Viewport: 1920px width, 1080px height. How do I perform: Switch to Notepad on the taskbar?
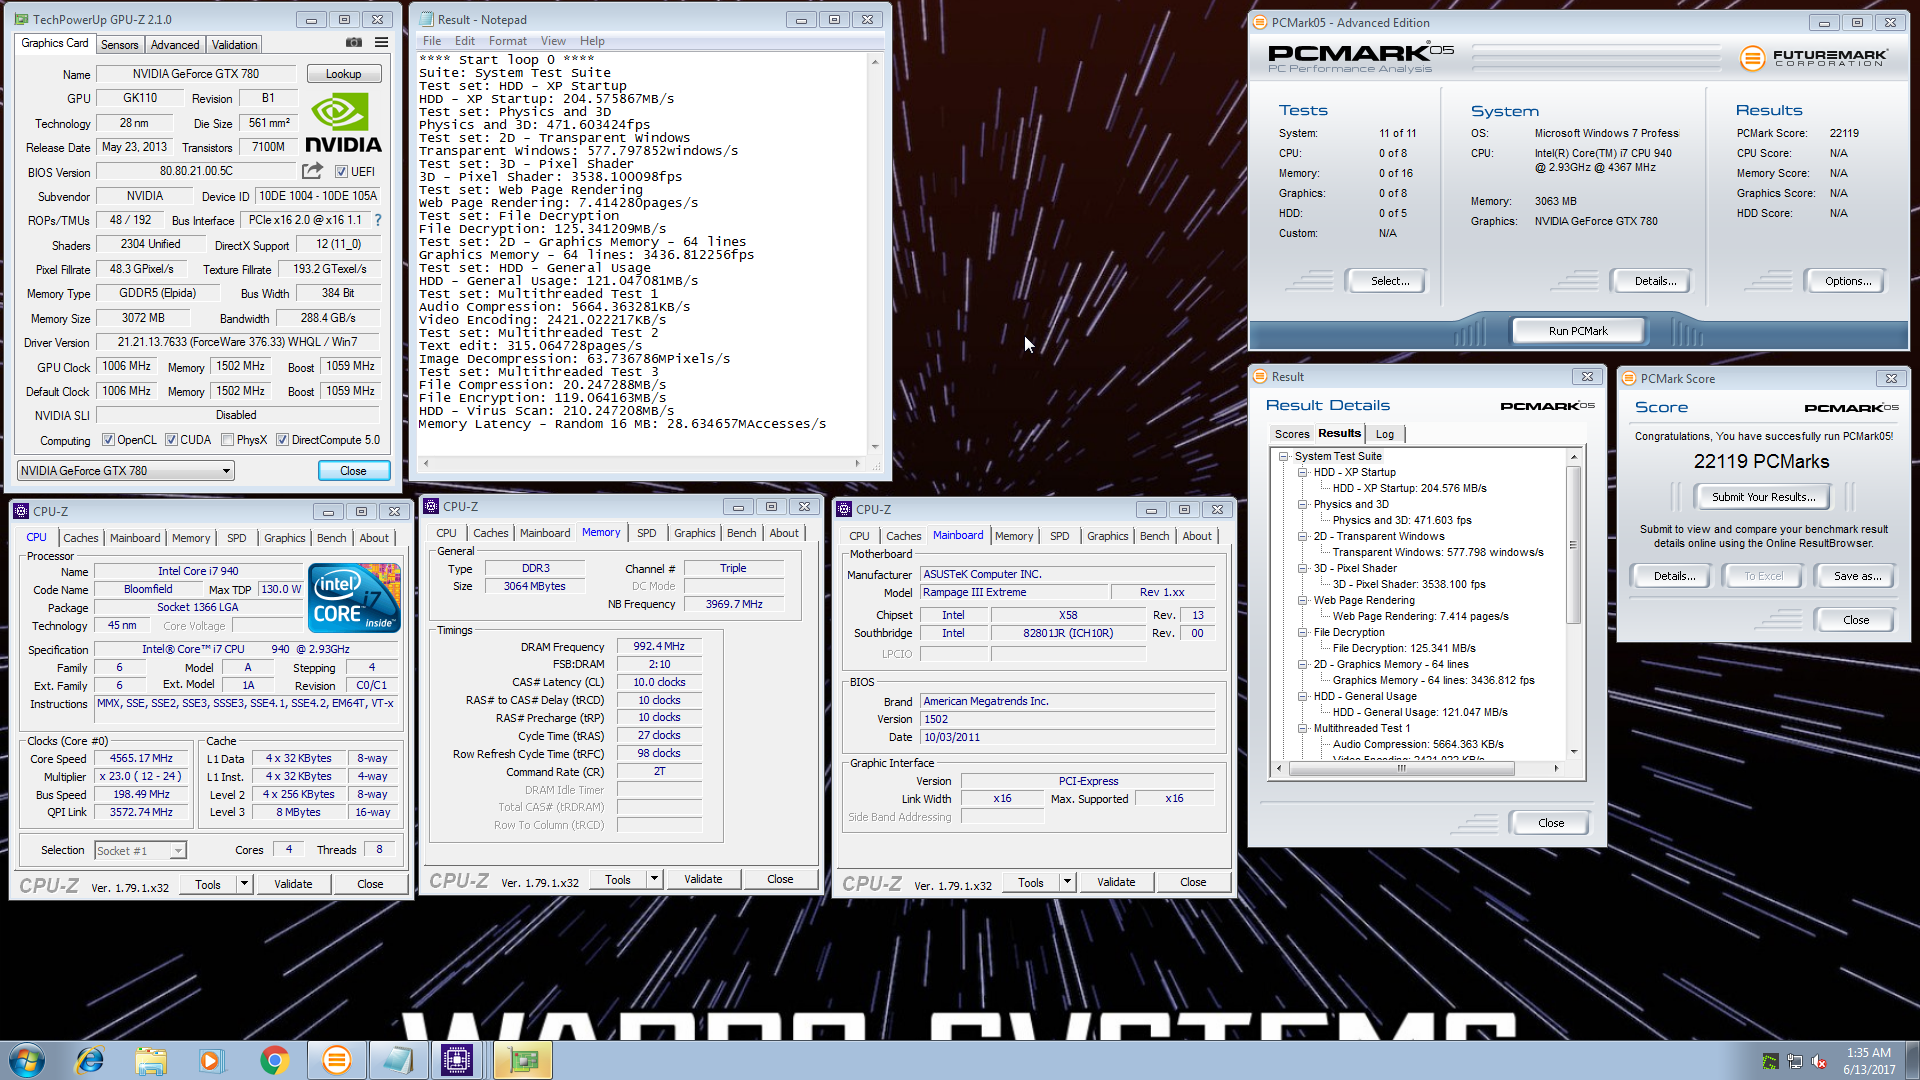click(x=397, y=1060)
